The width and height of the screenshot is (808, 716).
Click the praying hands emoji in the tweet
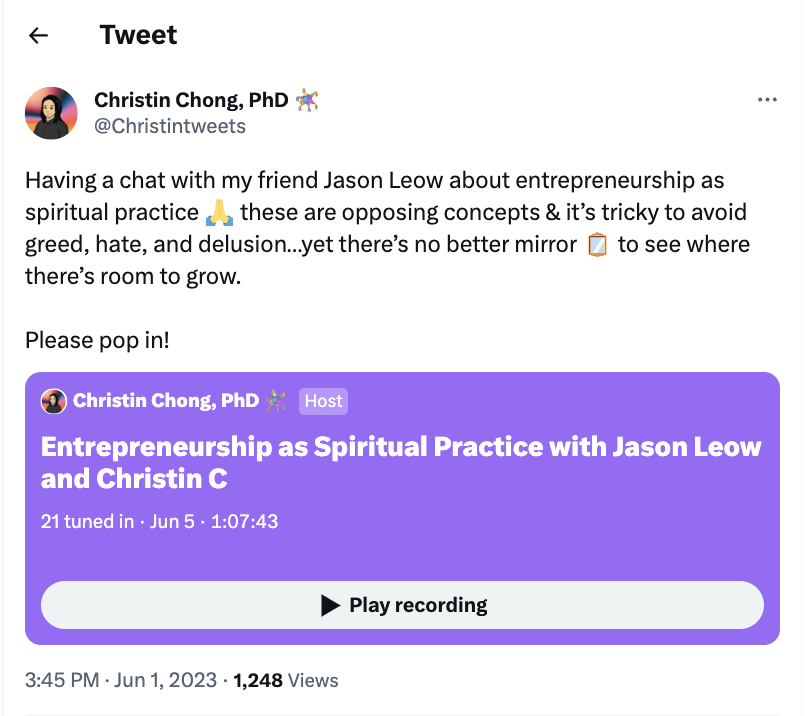point(218,213)
